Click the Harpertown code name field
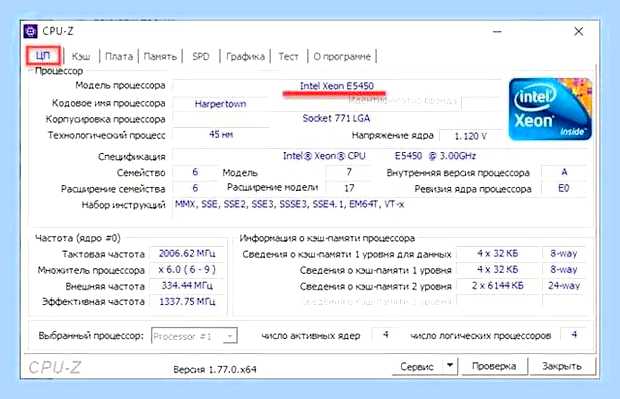Image resolution: width=620 pixels, height=399 pixels. tap(221, 104)
